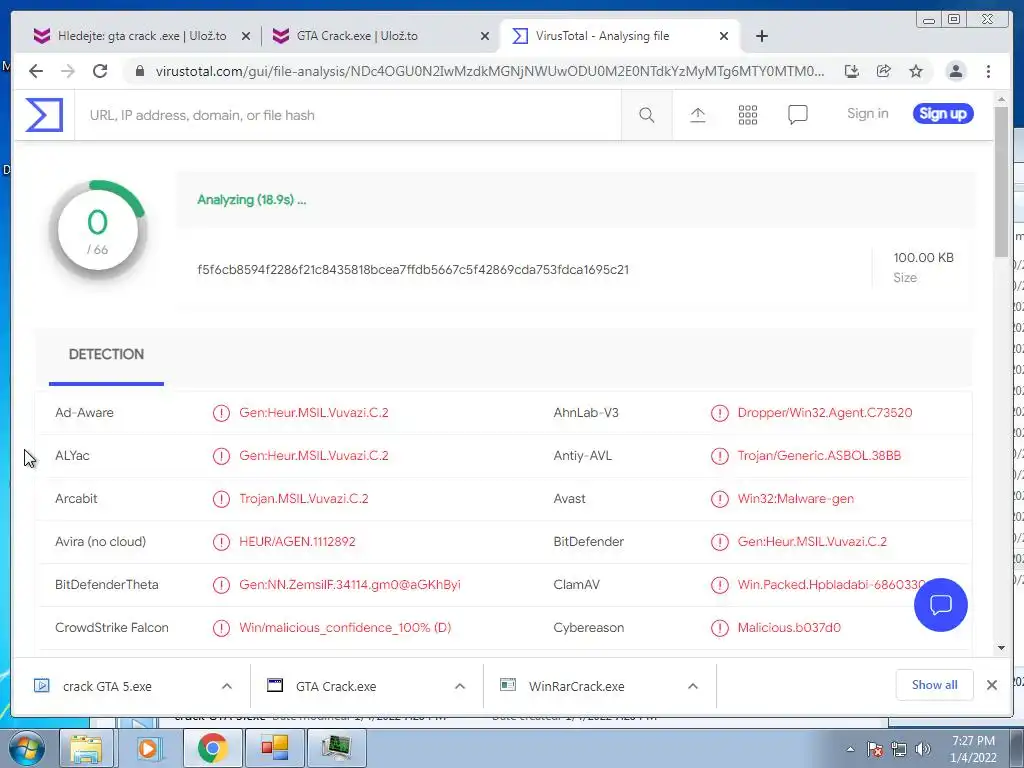Screen dimensions: 1024x768
Task: Click the Dropper/Win32.Agent.C73520 result
Action: [x=825, y=413]
